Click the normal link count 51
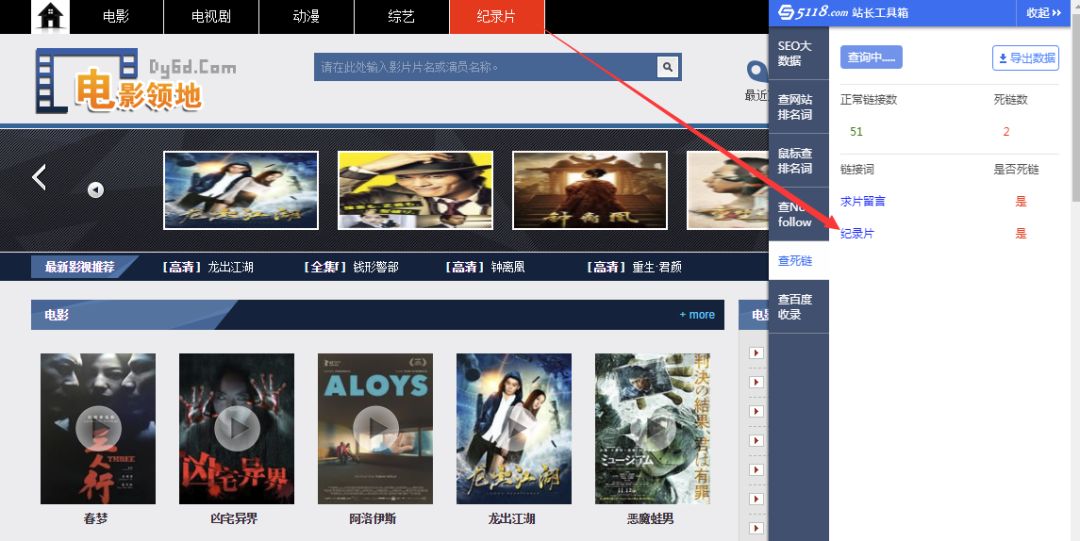Viewport: 1080px width, 541px height. tap(856, 132)
